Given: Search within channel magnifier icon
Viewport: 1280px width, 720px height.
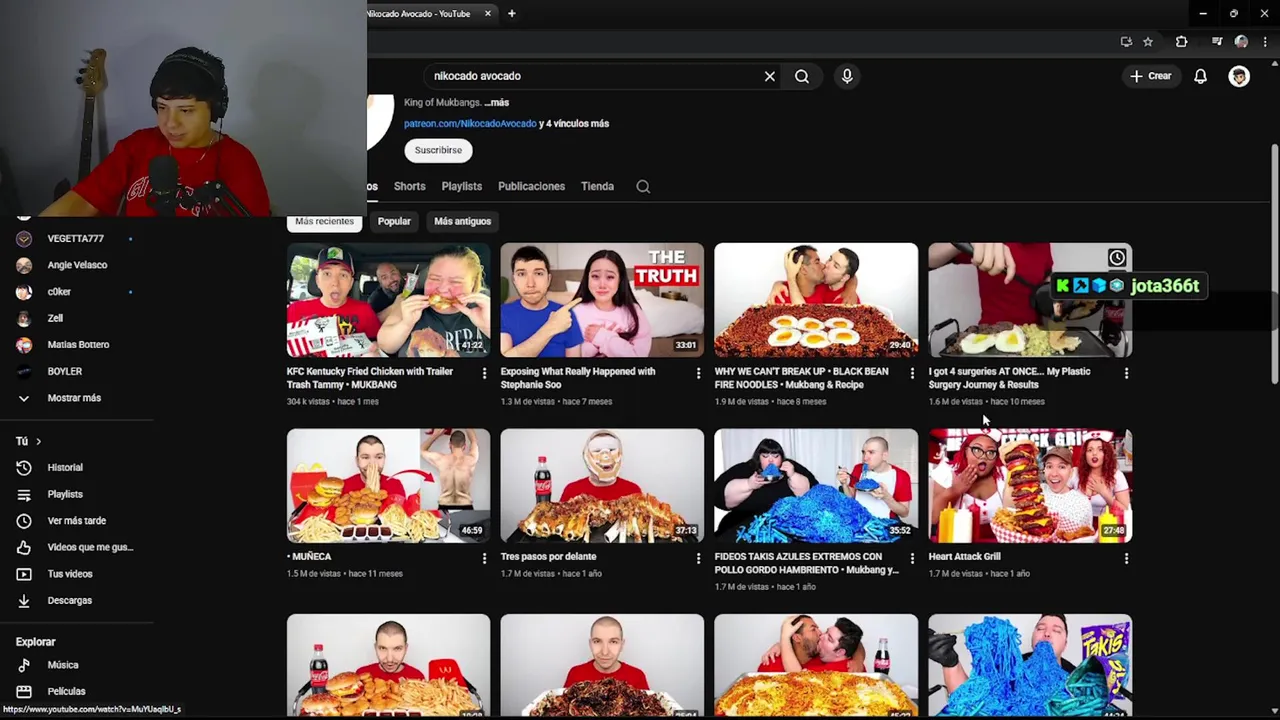Looking at the screenshot, I should tap(643, 186).
